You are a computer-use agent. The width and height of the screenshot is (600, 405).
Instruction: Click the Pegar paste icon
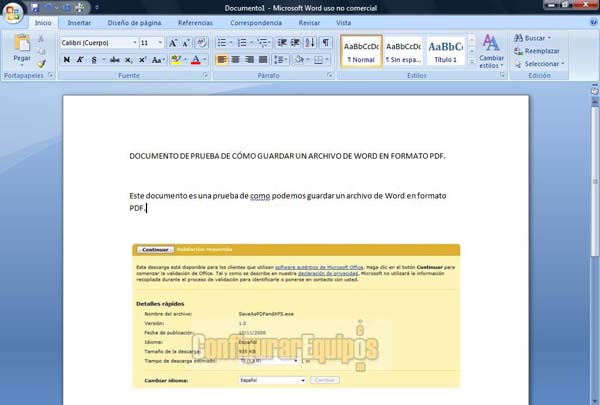click(x=22, y=43)
